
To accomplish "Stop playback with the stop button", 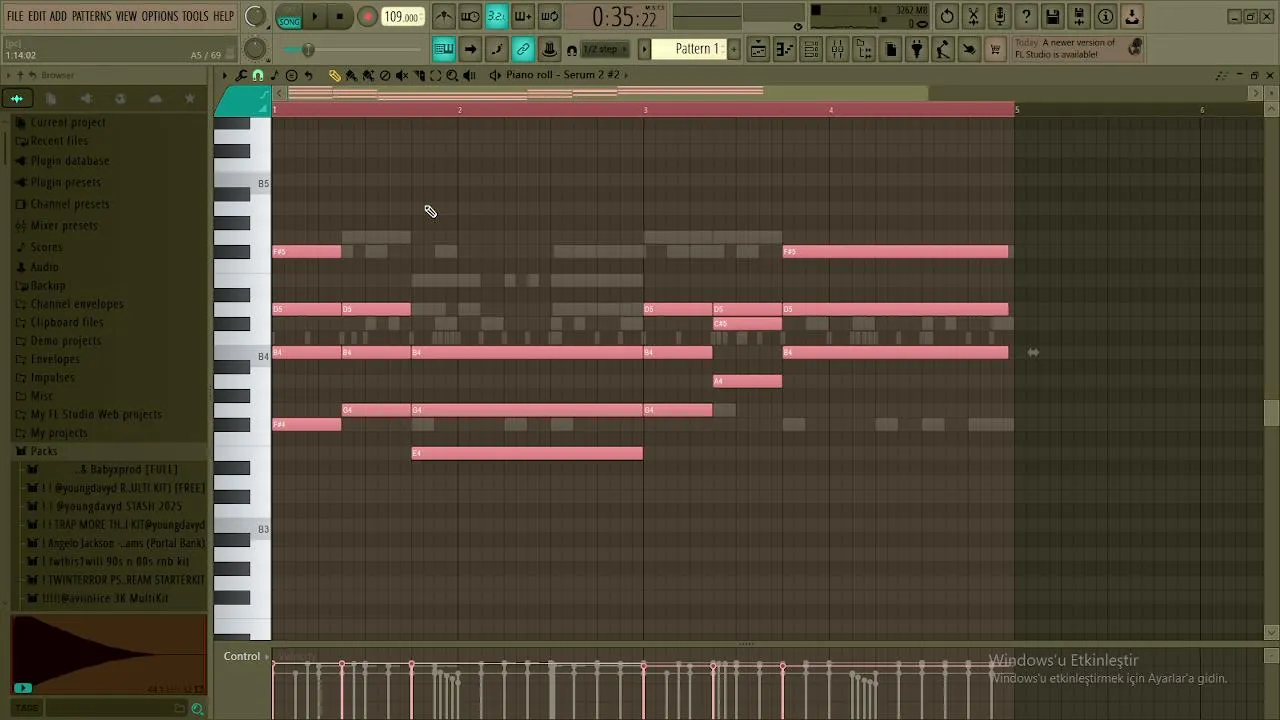I will [x=340, y=17].
